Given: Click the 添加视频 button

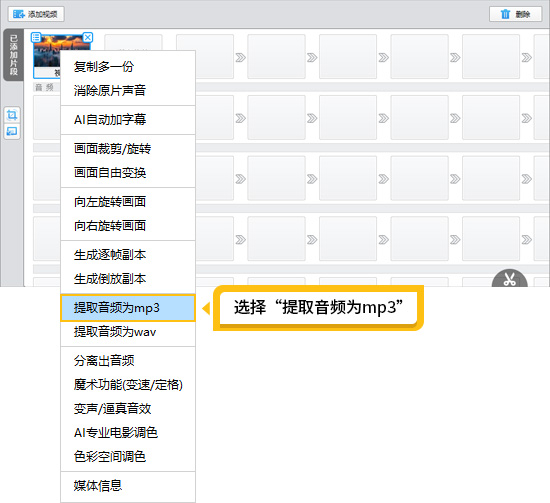Looking at the screenshot, I should pos(36,14).
